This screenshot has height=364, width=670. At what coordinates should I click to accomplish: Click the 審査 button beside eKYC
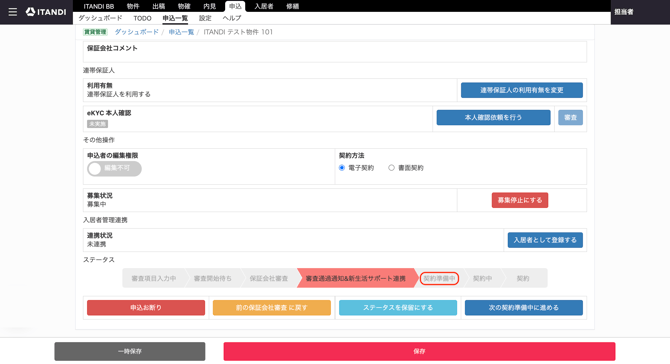[570, 117]
